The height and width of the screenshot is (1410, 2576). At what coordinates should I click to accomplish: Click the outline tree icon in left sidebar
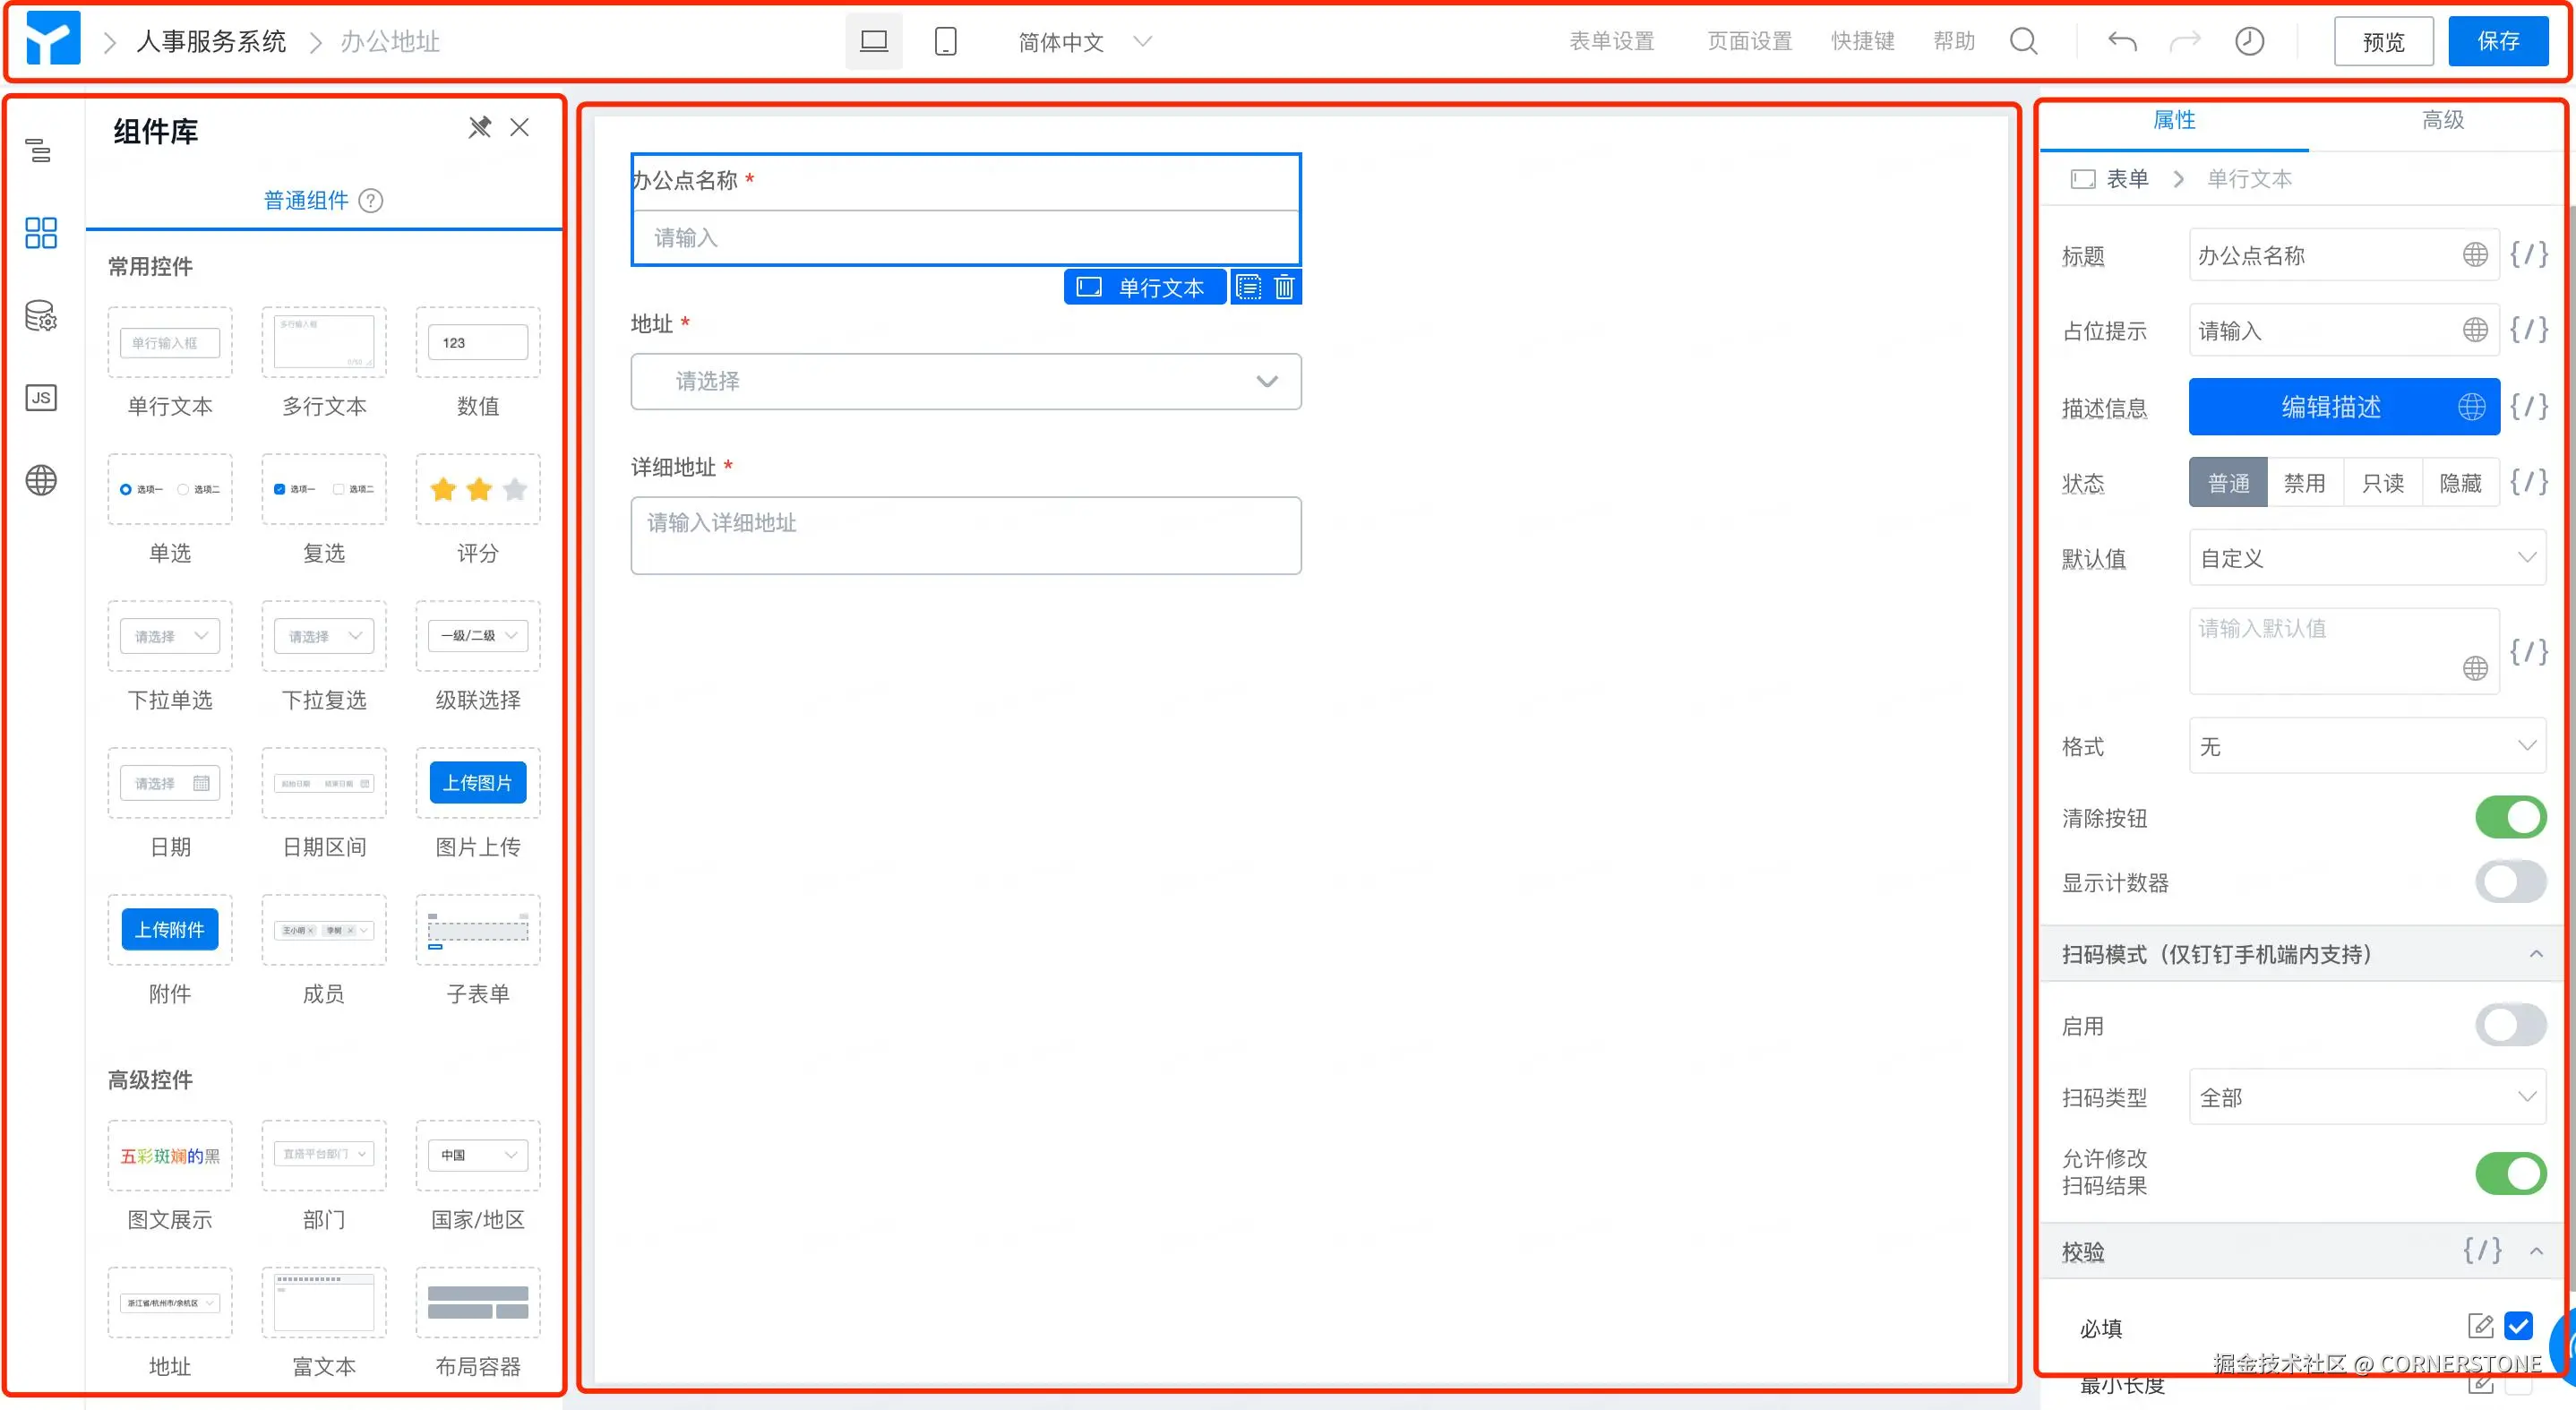[39, 151]
